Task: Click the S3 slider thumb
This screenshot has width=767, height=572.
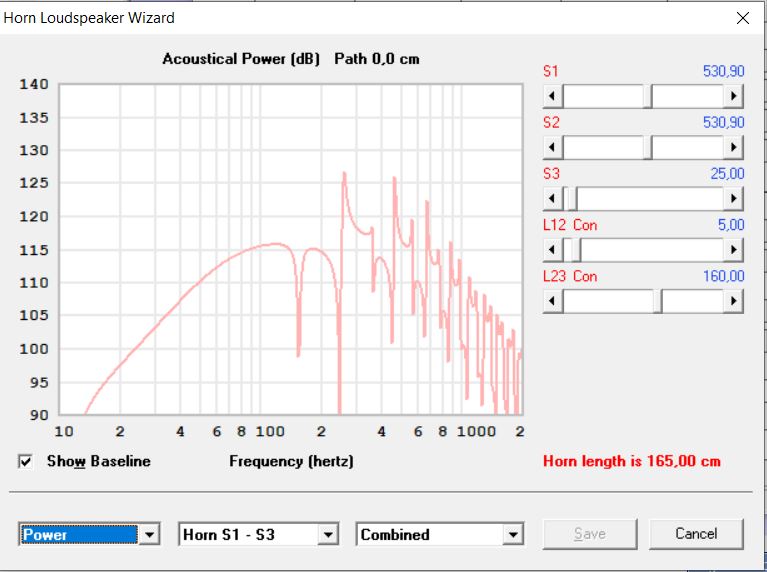Action: tap(570, 199)
